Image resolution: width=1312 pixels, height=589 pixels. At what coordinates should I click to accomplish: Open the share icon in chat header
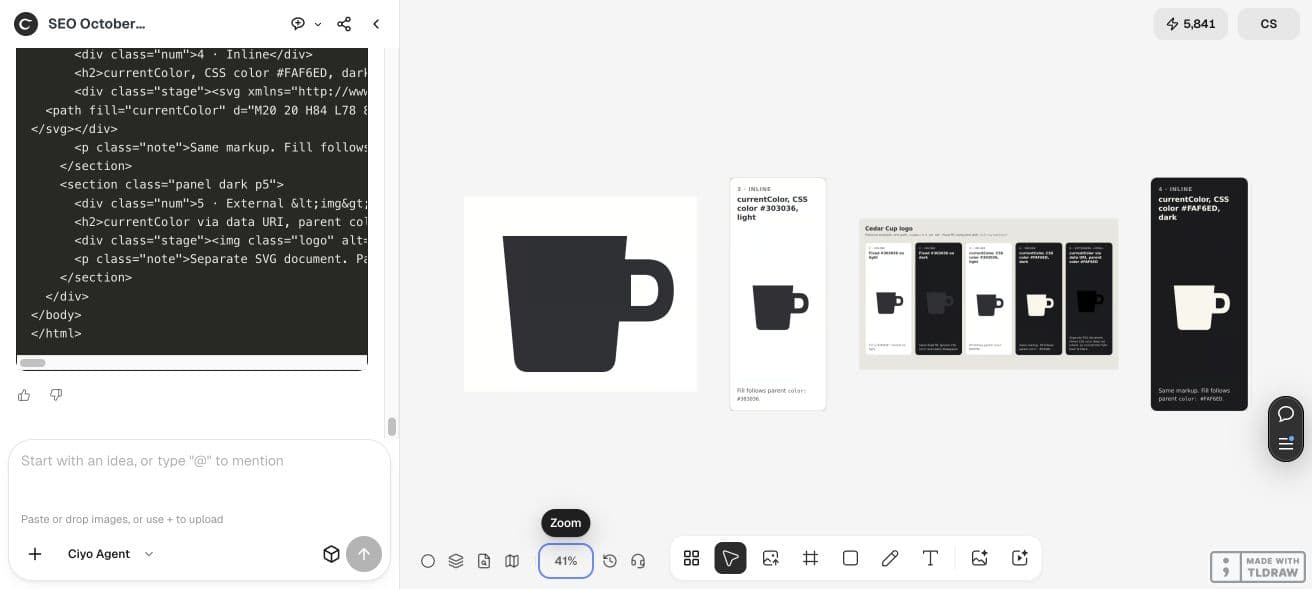(344, 24)
